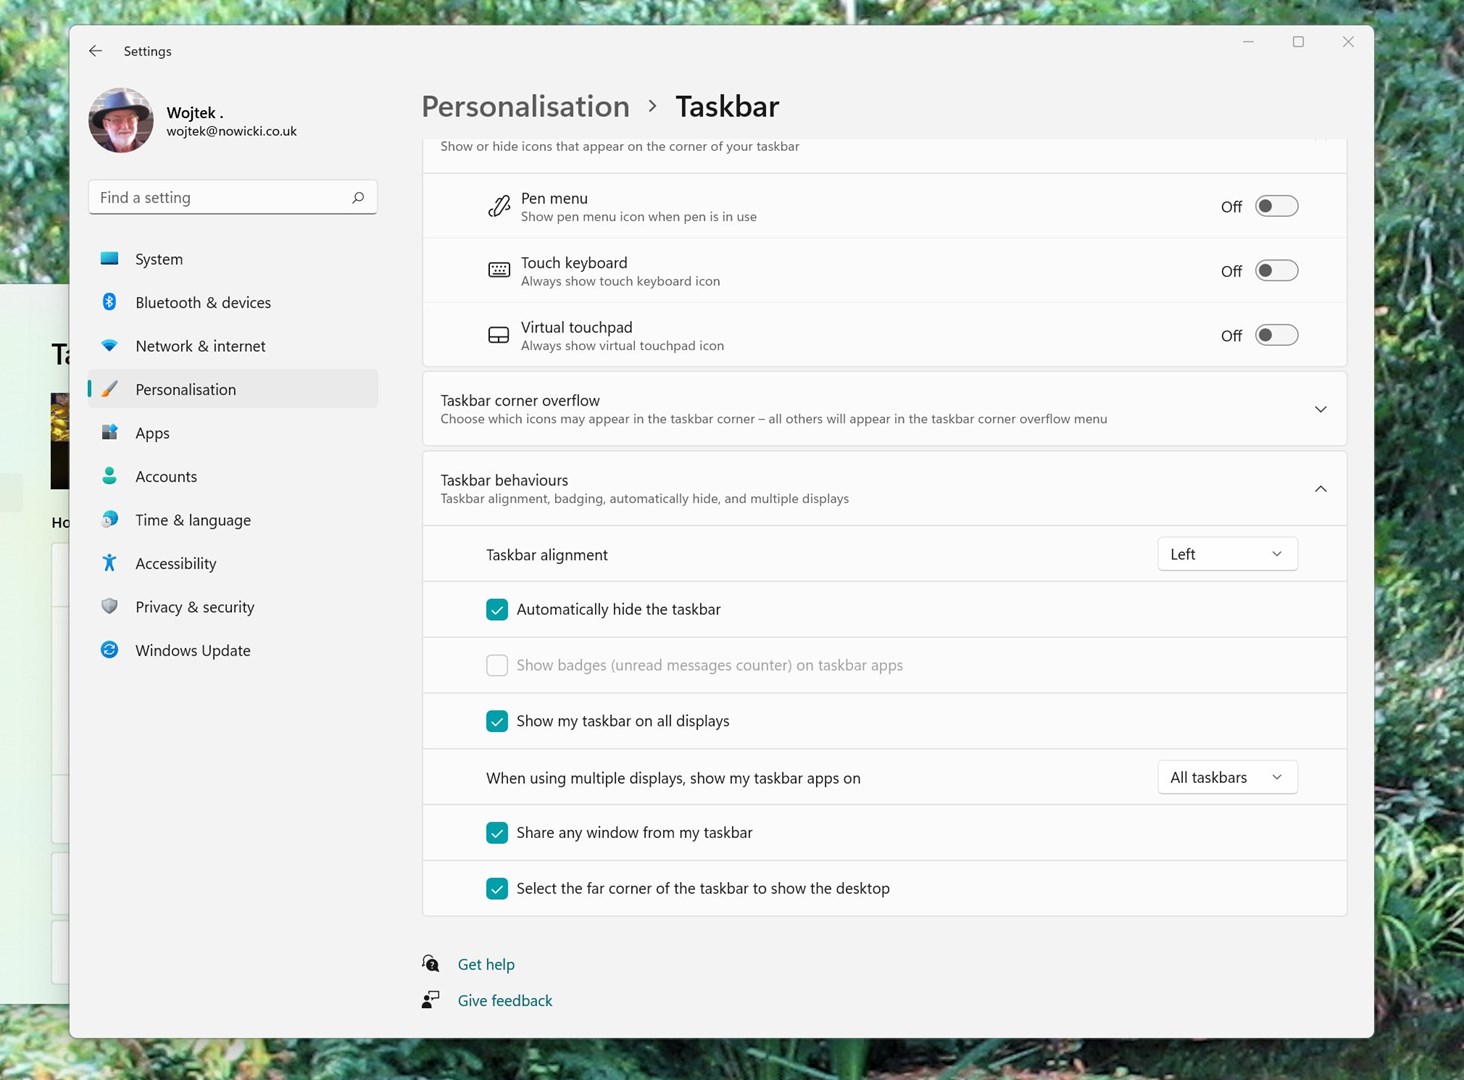The height and width of the screenshot is (1080, 1464).
Task: Click the Apps icon in sidebar
Action: 110,433
